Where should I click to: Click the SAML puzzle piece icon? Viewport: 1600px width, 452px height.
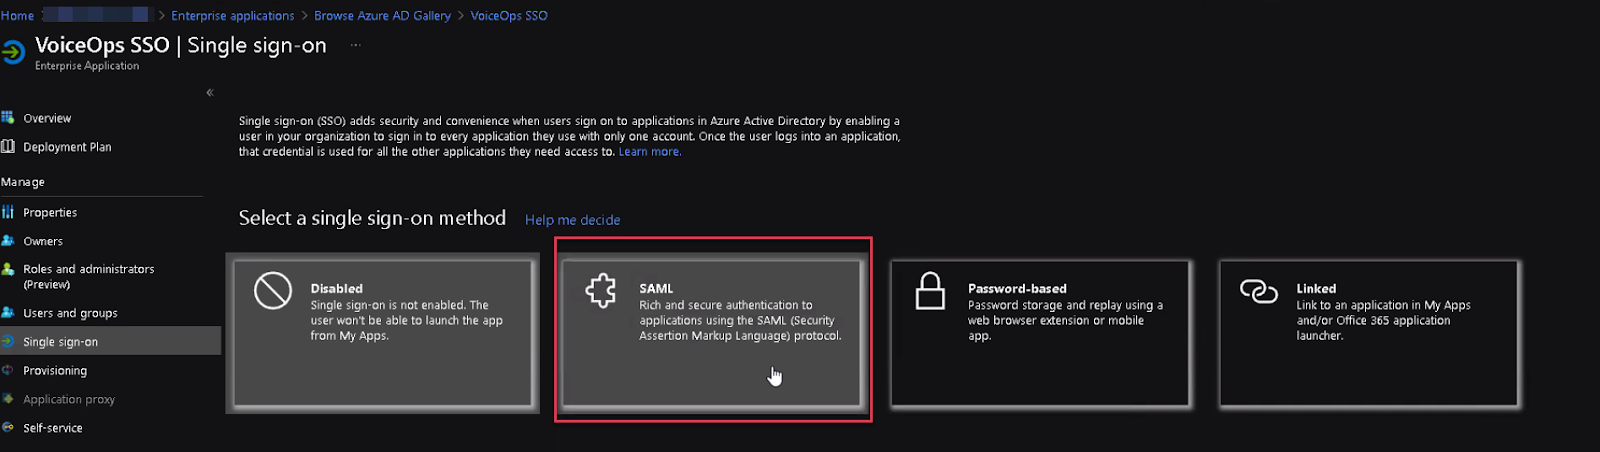point(601,291)
